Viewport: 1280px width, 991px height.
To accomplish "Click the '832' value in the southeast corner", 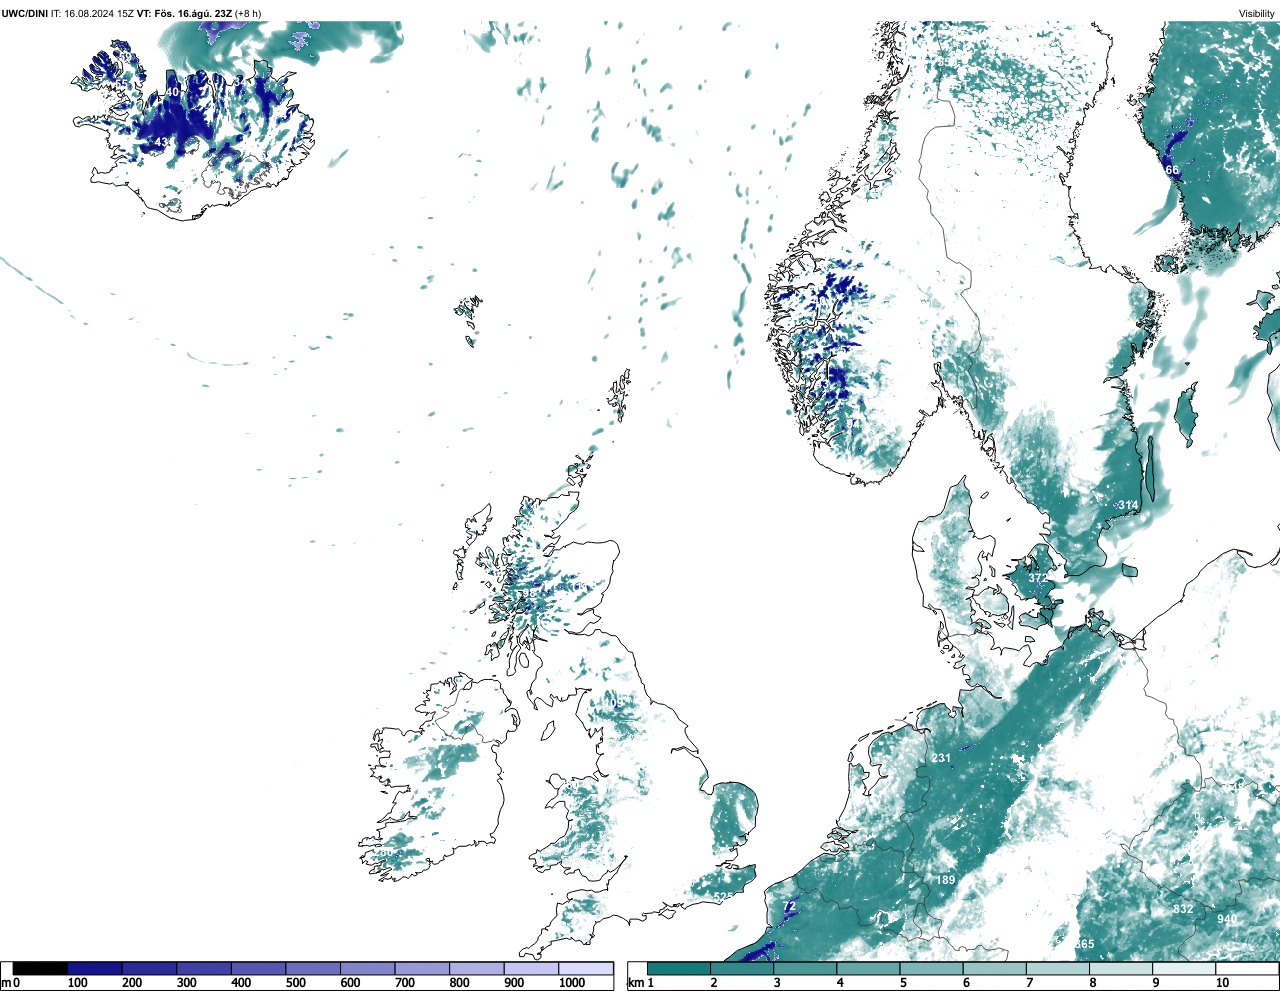I will [1183, 909].
